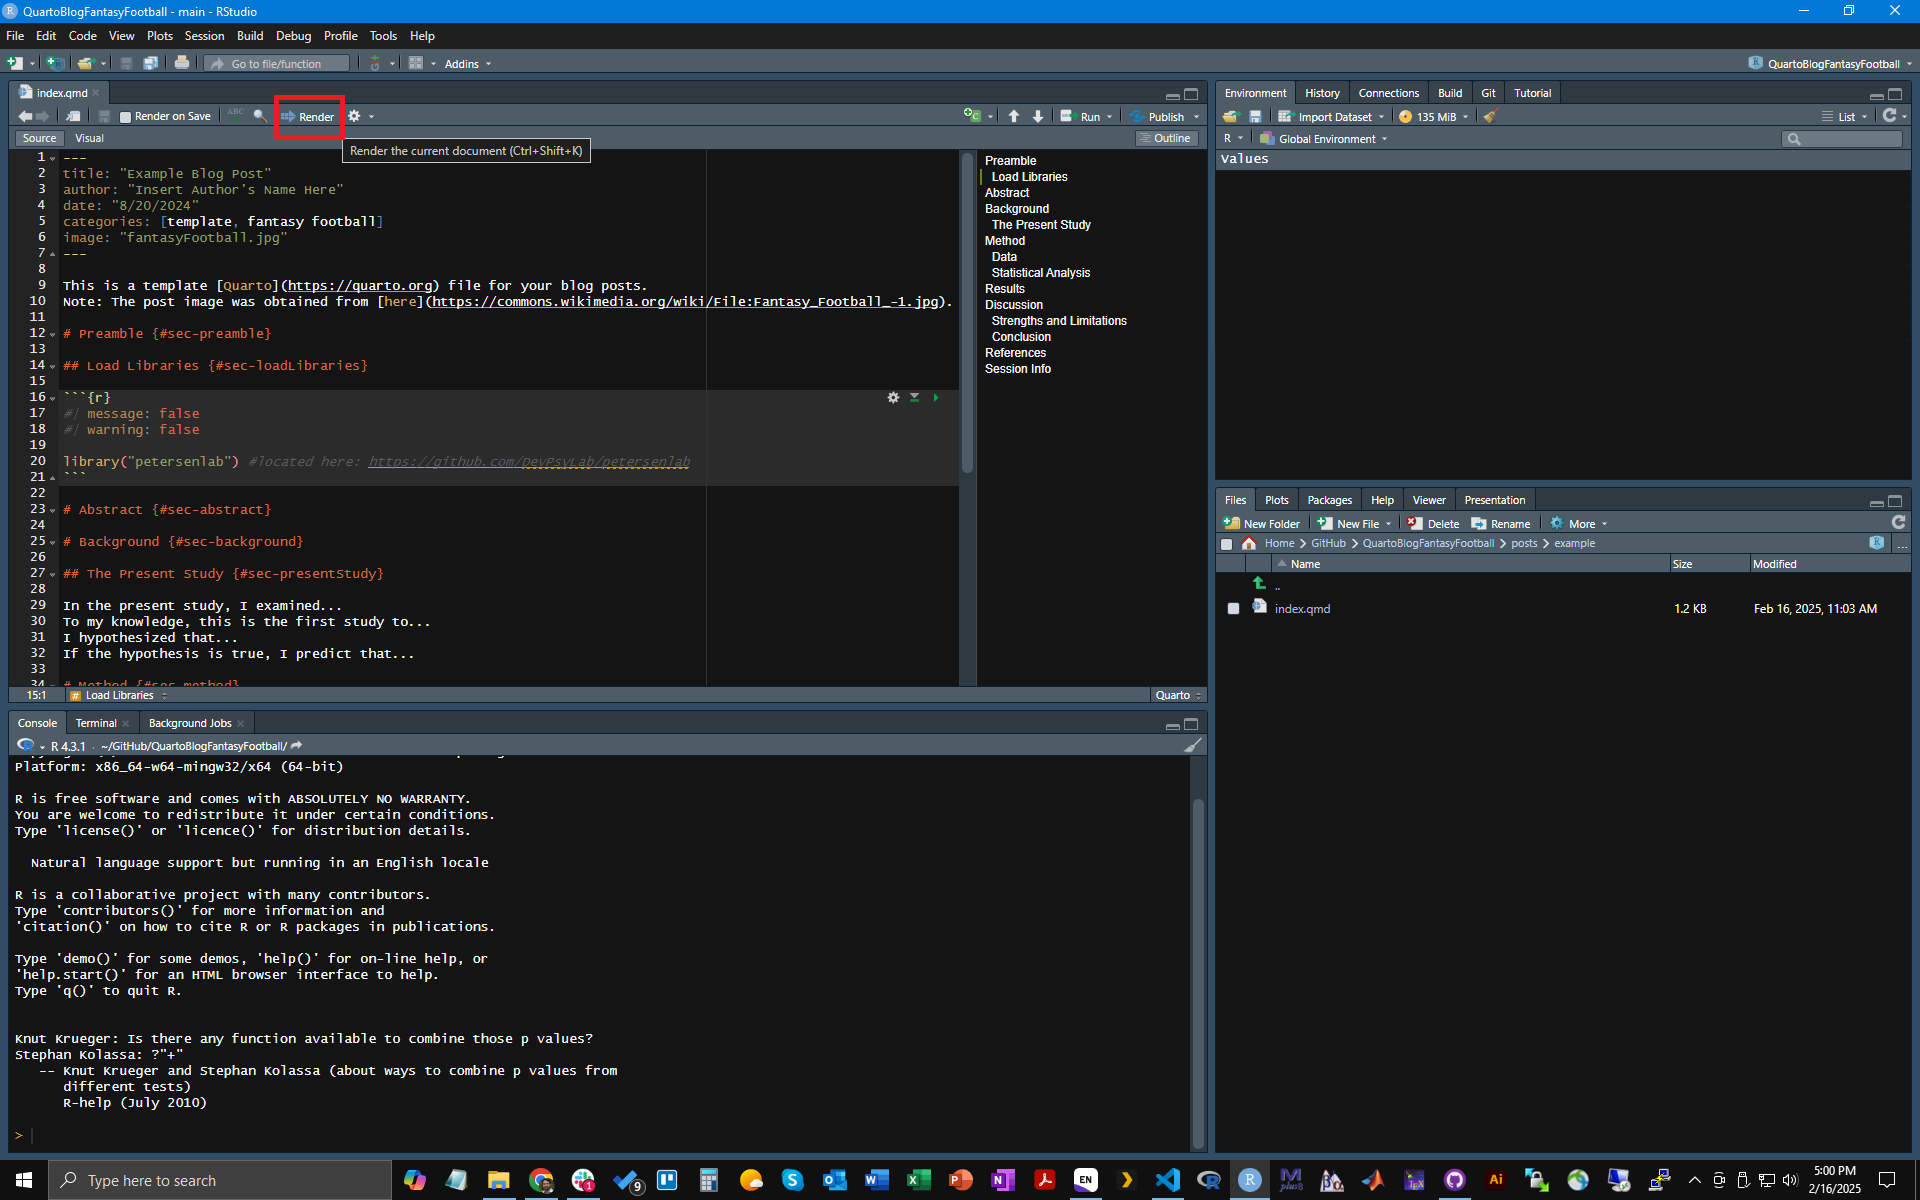The height and width of the screenshot is (1200, 1920).
Task: Open Visual Studio Code from taskbar
Action: [1167, 1180]
